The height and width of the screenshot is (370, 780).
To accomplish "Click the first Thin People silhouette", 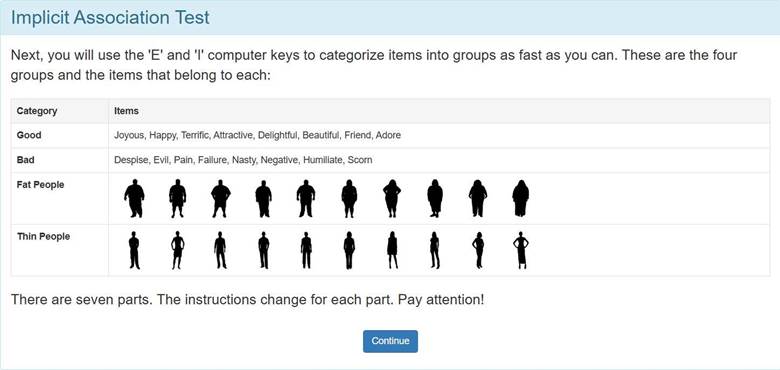I will click(134, 250).
